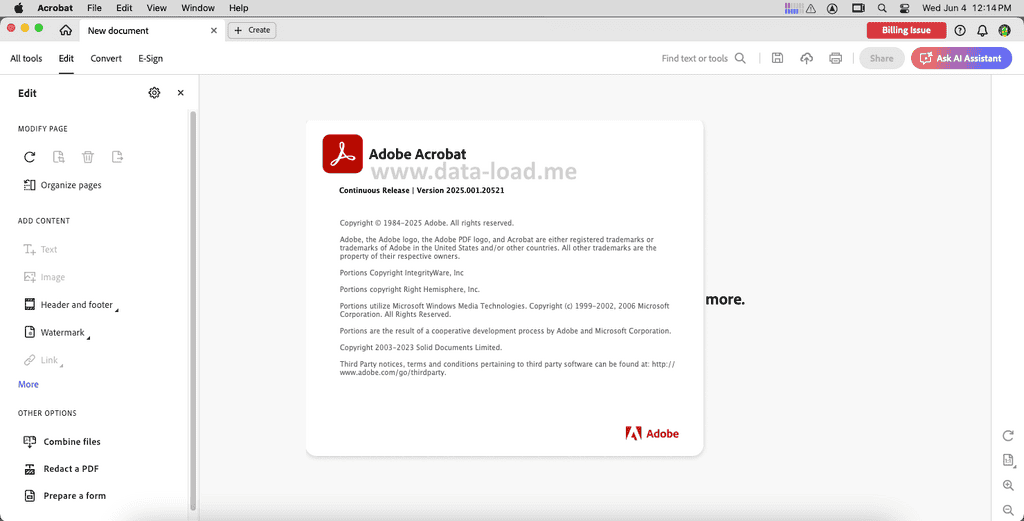The width and height of the screenshot is (1024, 521).
Task: Click the version 2025.001.20521 text
Action: (460, 191)
